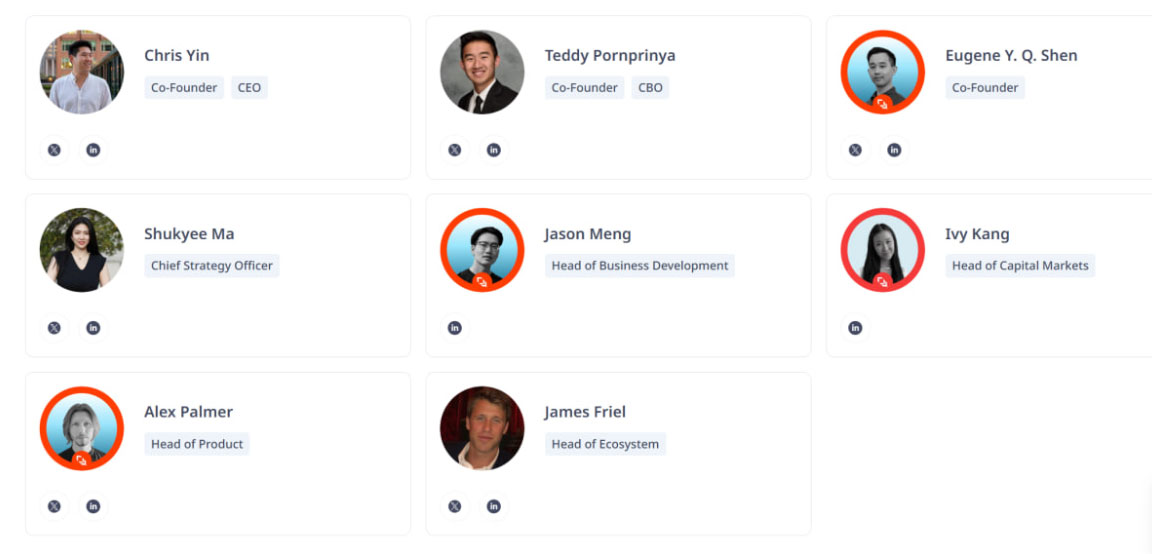The image size is (1152, 554).
Task: Open Teddy Pornprinya's X profile icon
Action: (x=455, y=150)
